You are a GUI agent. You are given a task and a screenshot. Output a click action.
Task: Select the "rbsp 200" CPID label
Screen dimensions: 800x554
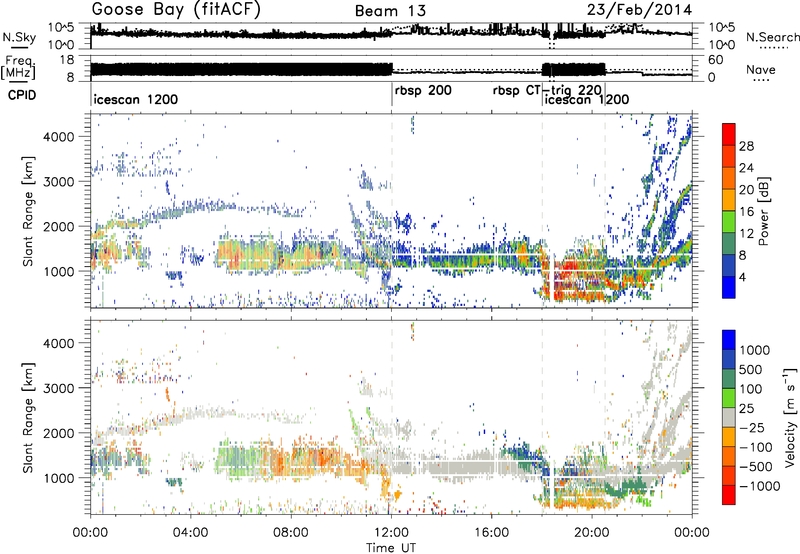(x=423, y=91)
